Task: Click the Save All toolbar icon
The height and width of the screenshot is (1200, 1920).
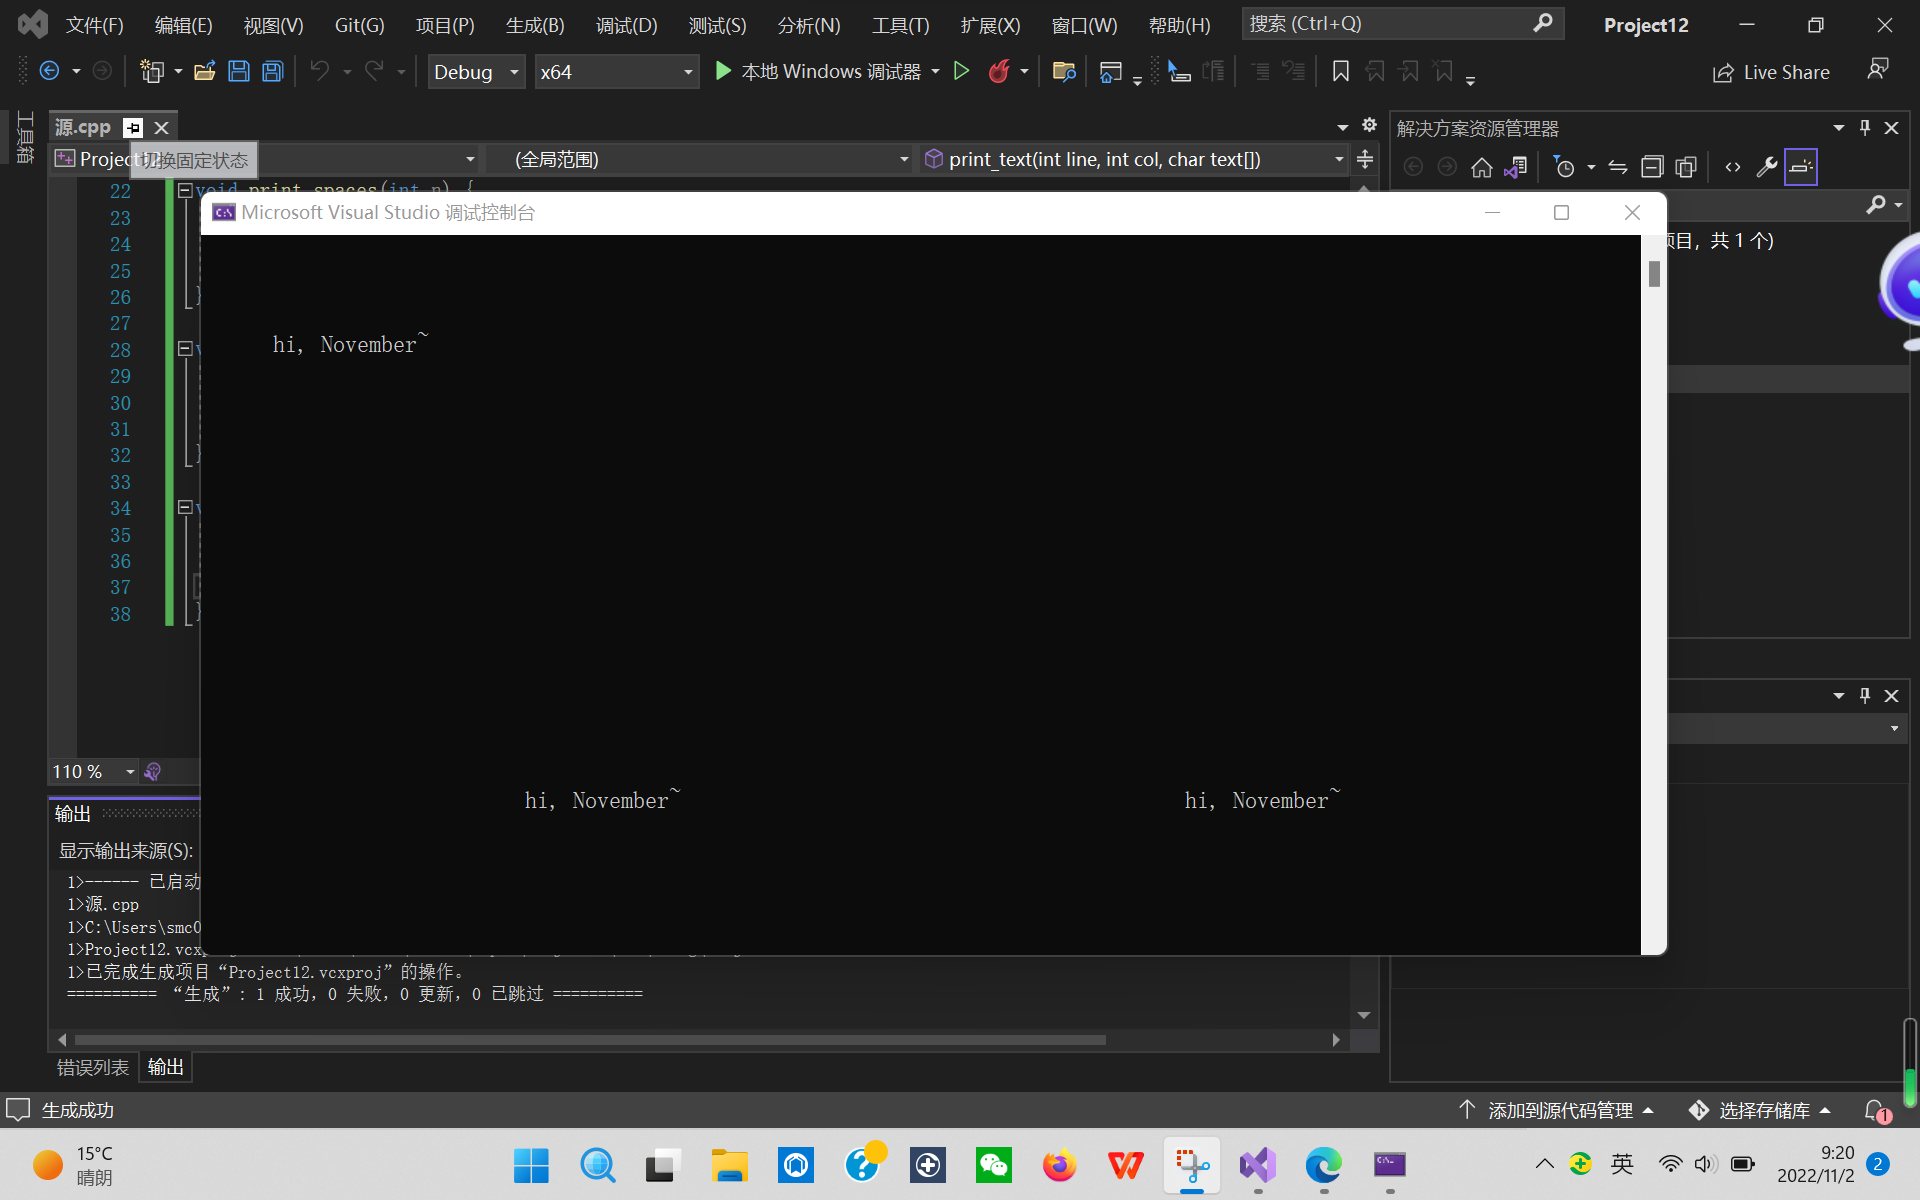Action: coord(272,71)
